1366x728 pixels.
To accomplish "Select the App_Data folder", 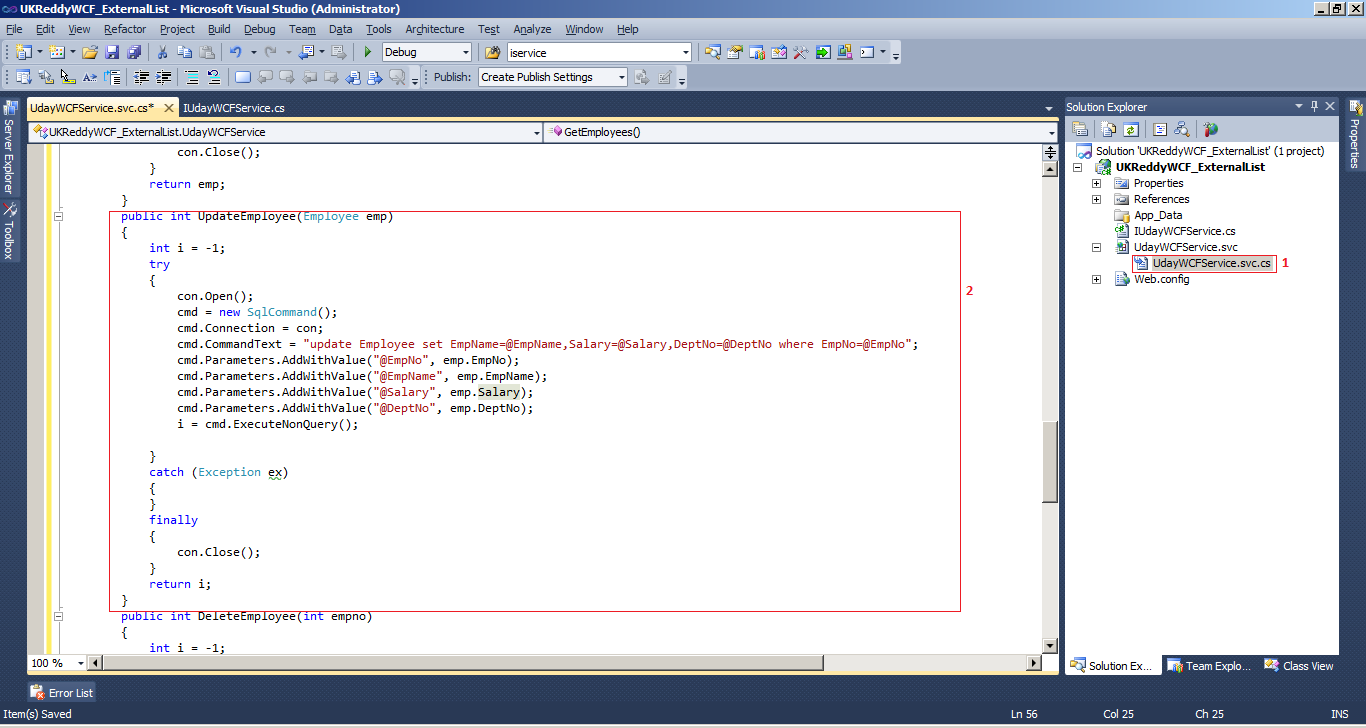I will tap(1157, 215).
